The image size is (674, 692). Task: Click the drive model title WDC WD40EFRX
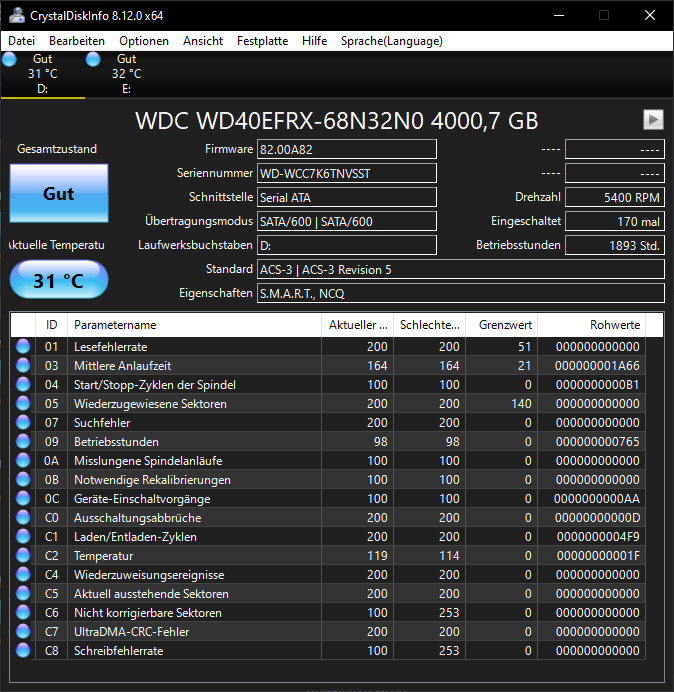click(x=337, y=120)
